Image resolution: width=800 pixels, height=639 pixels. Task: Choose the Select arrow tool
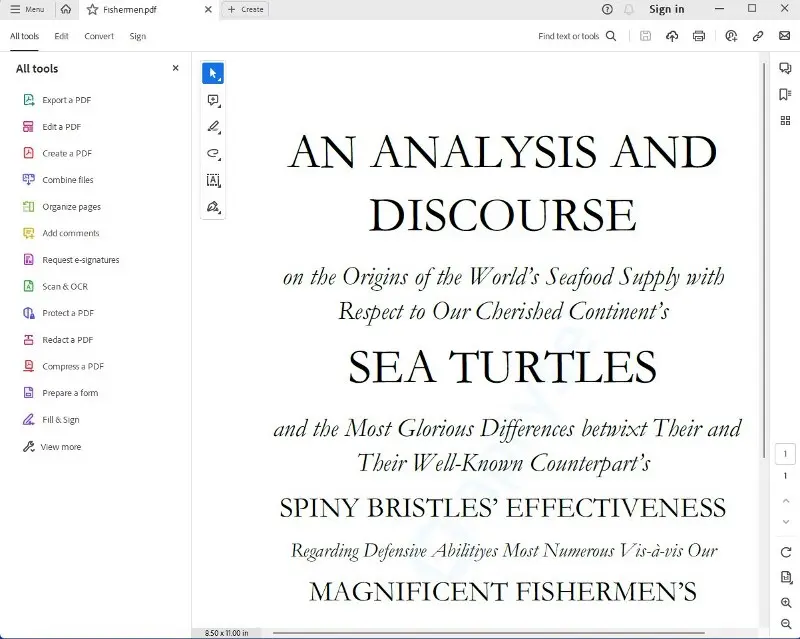[x=213, y=73]
